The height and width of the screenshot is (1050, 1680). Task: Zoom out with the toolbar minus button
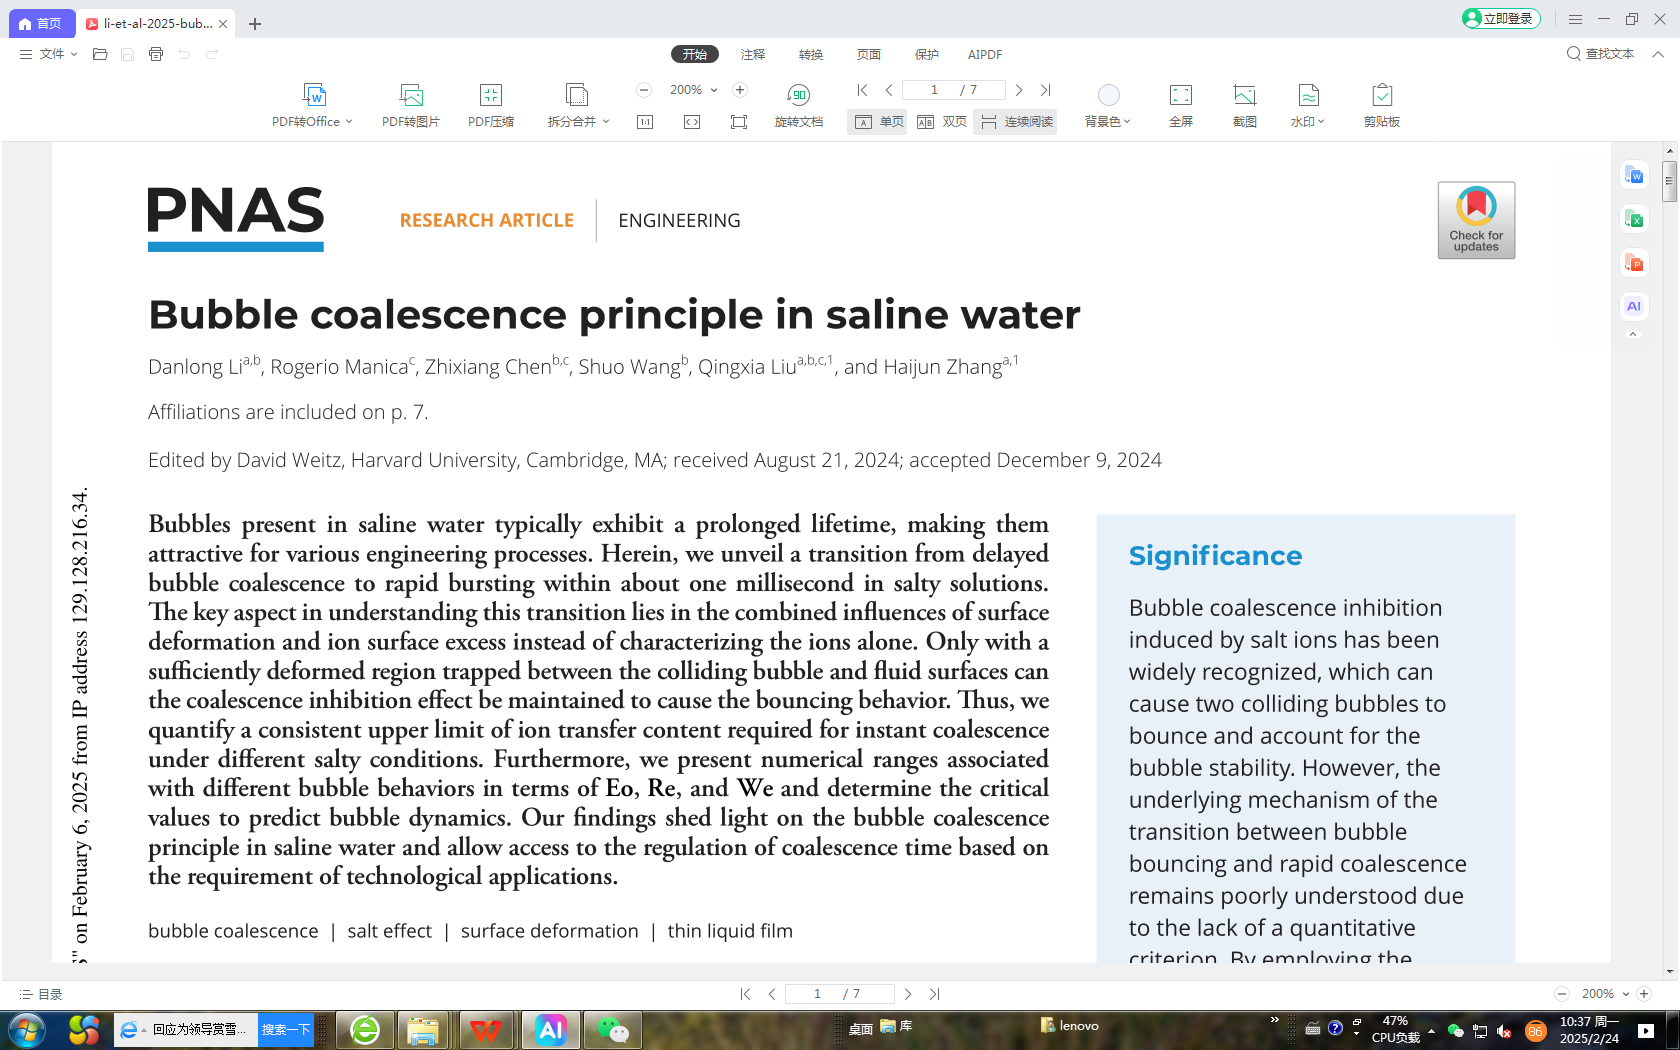click(645, 90)
